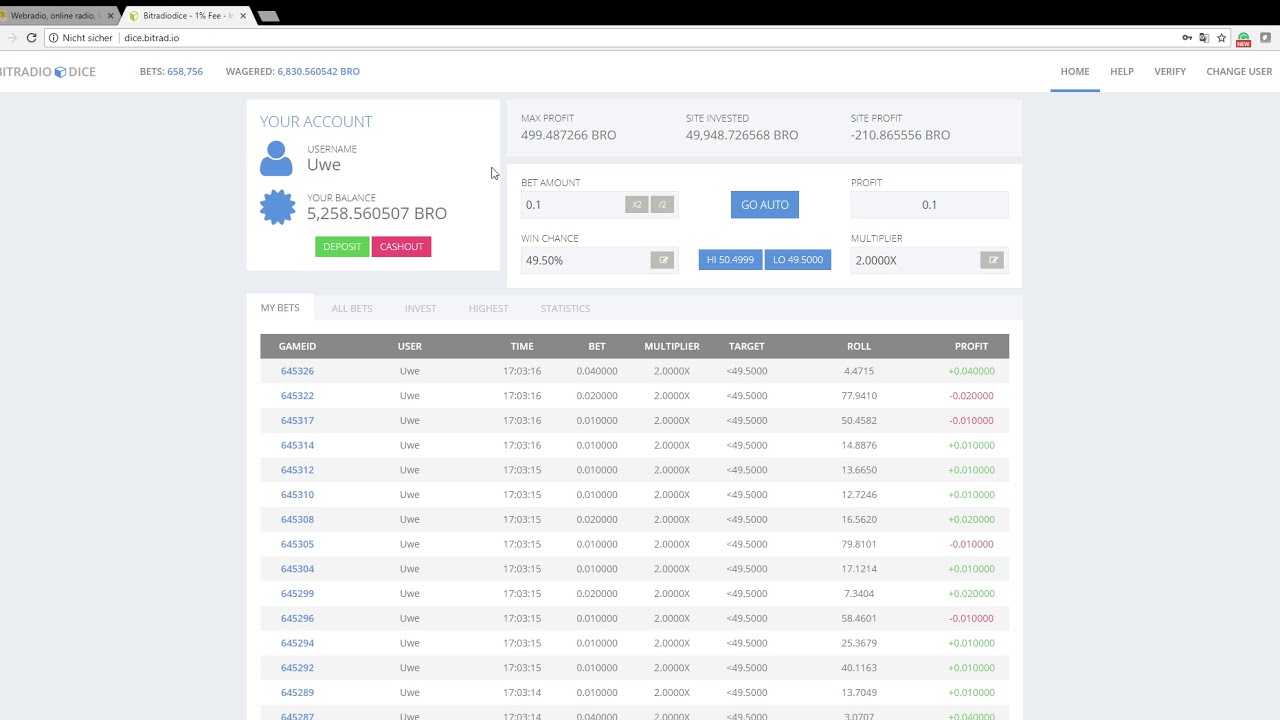Click max profit value 499.487266 BRO
Viewport: 1280px width, 720px height.
tap(568, 135)
